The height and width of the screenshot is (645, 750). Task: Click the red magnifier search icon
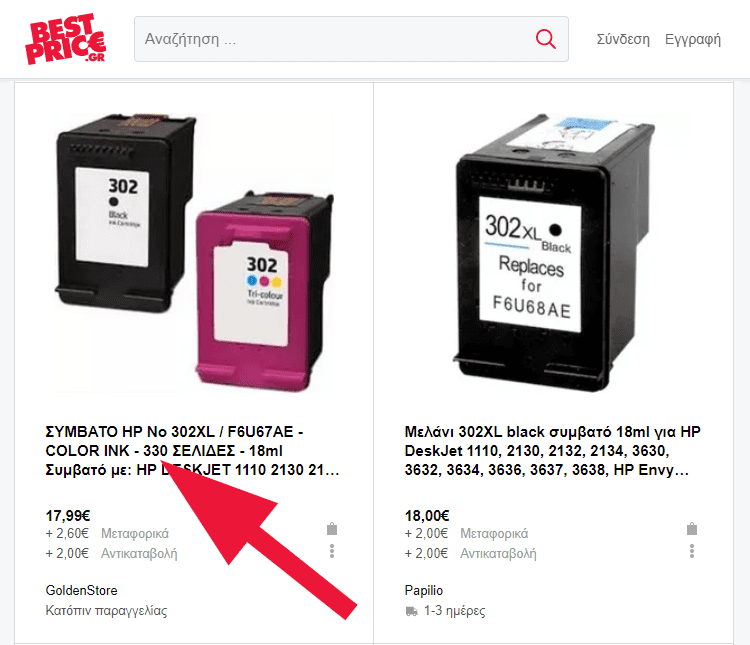(x=545, y=39)
